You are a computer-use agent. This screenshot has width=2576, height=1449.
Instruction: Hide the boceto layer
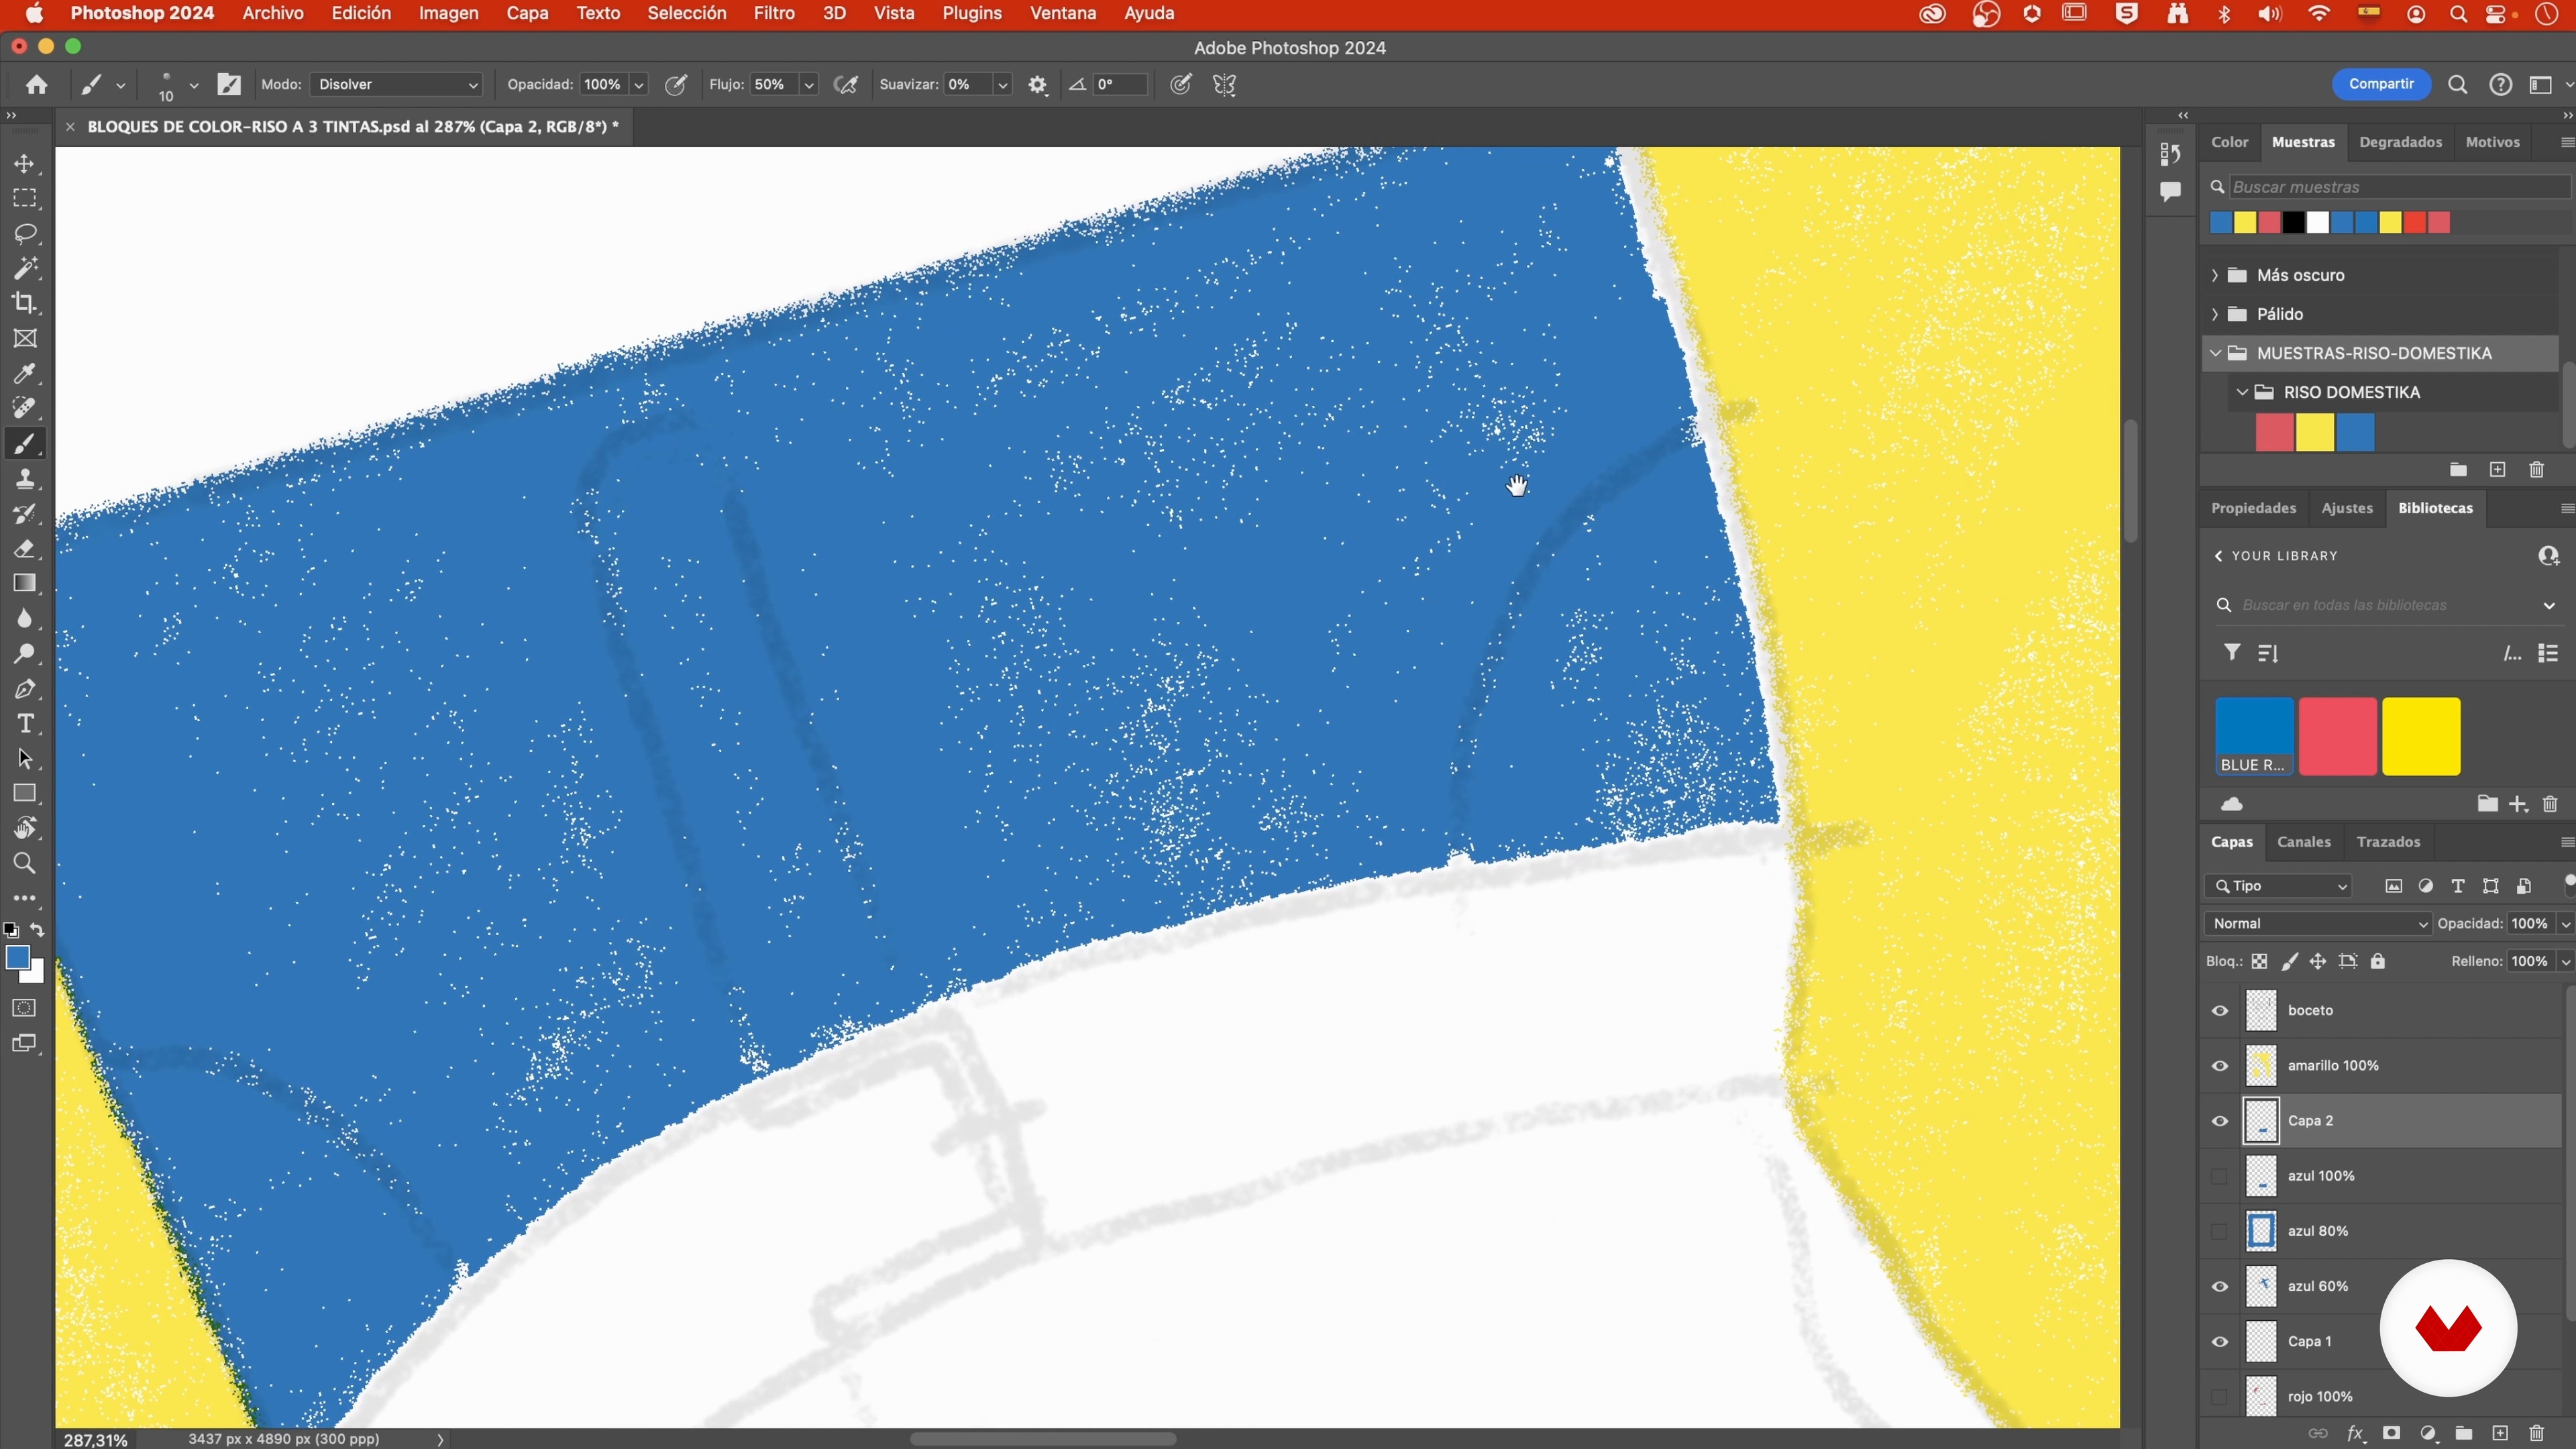(2220, 1011)
